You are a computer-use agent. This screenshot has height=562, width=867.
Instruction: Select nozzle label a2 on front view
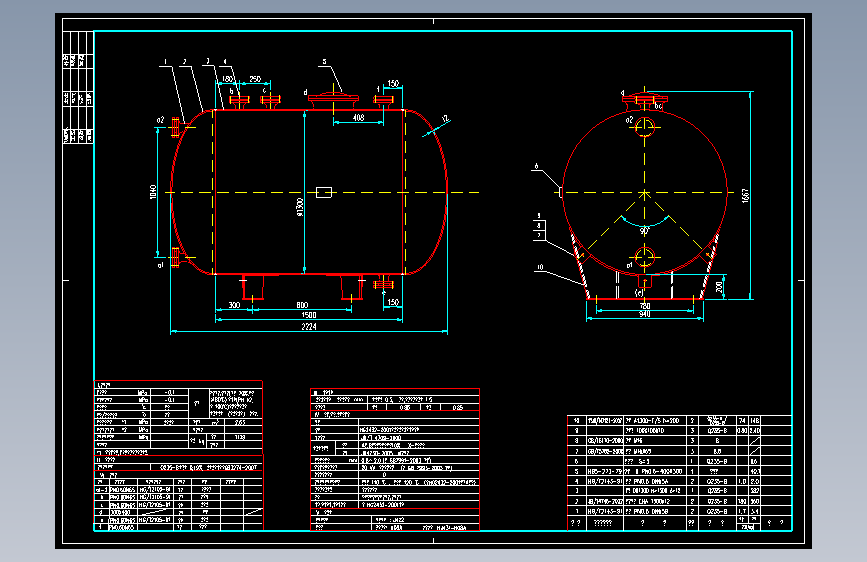(160, 119)
